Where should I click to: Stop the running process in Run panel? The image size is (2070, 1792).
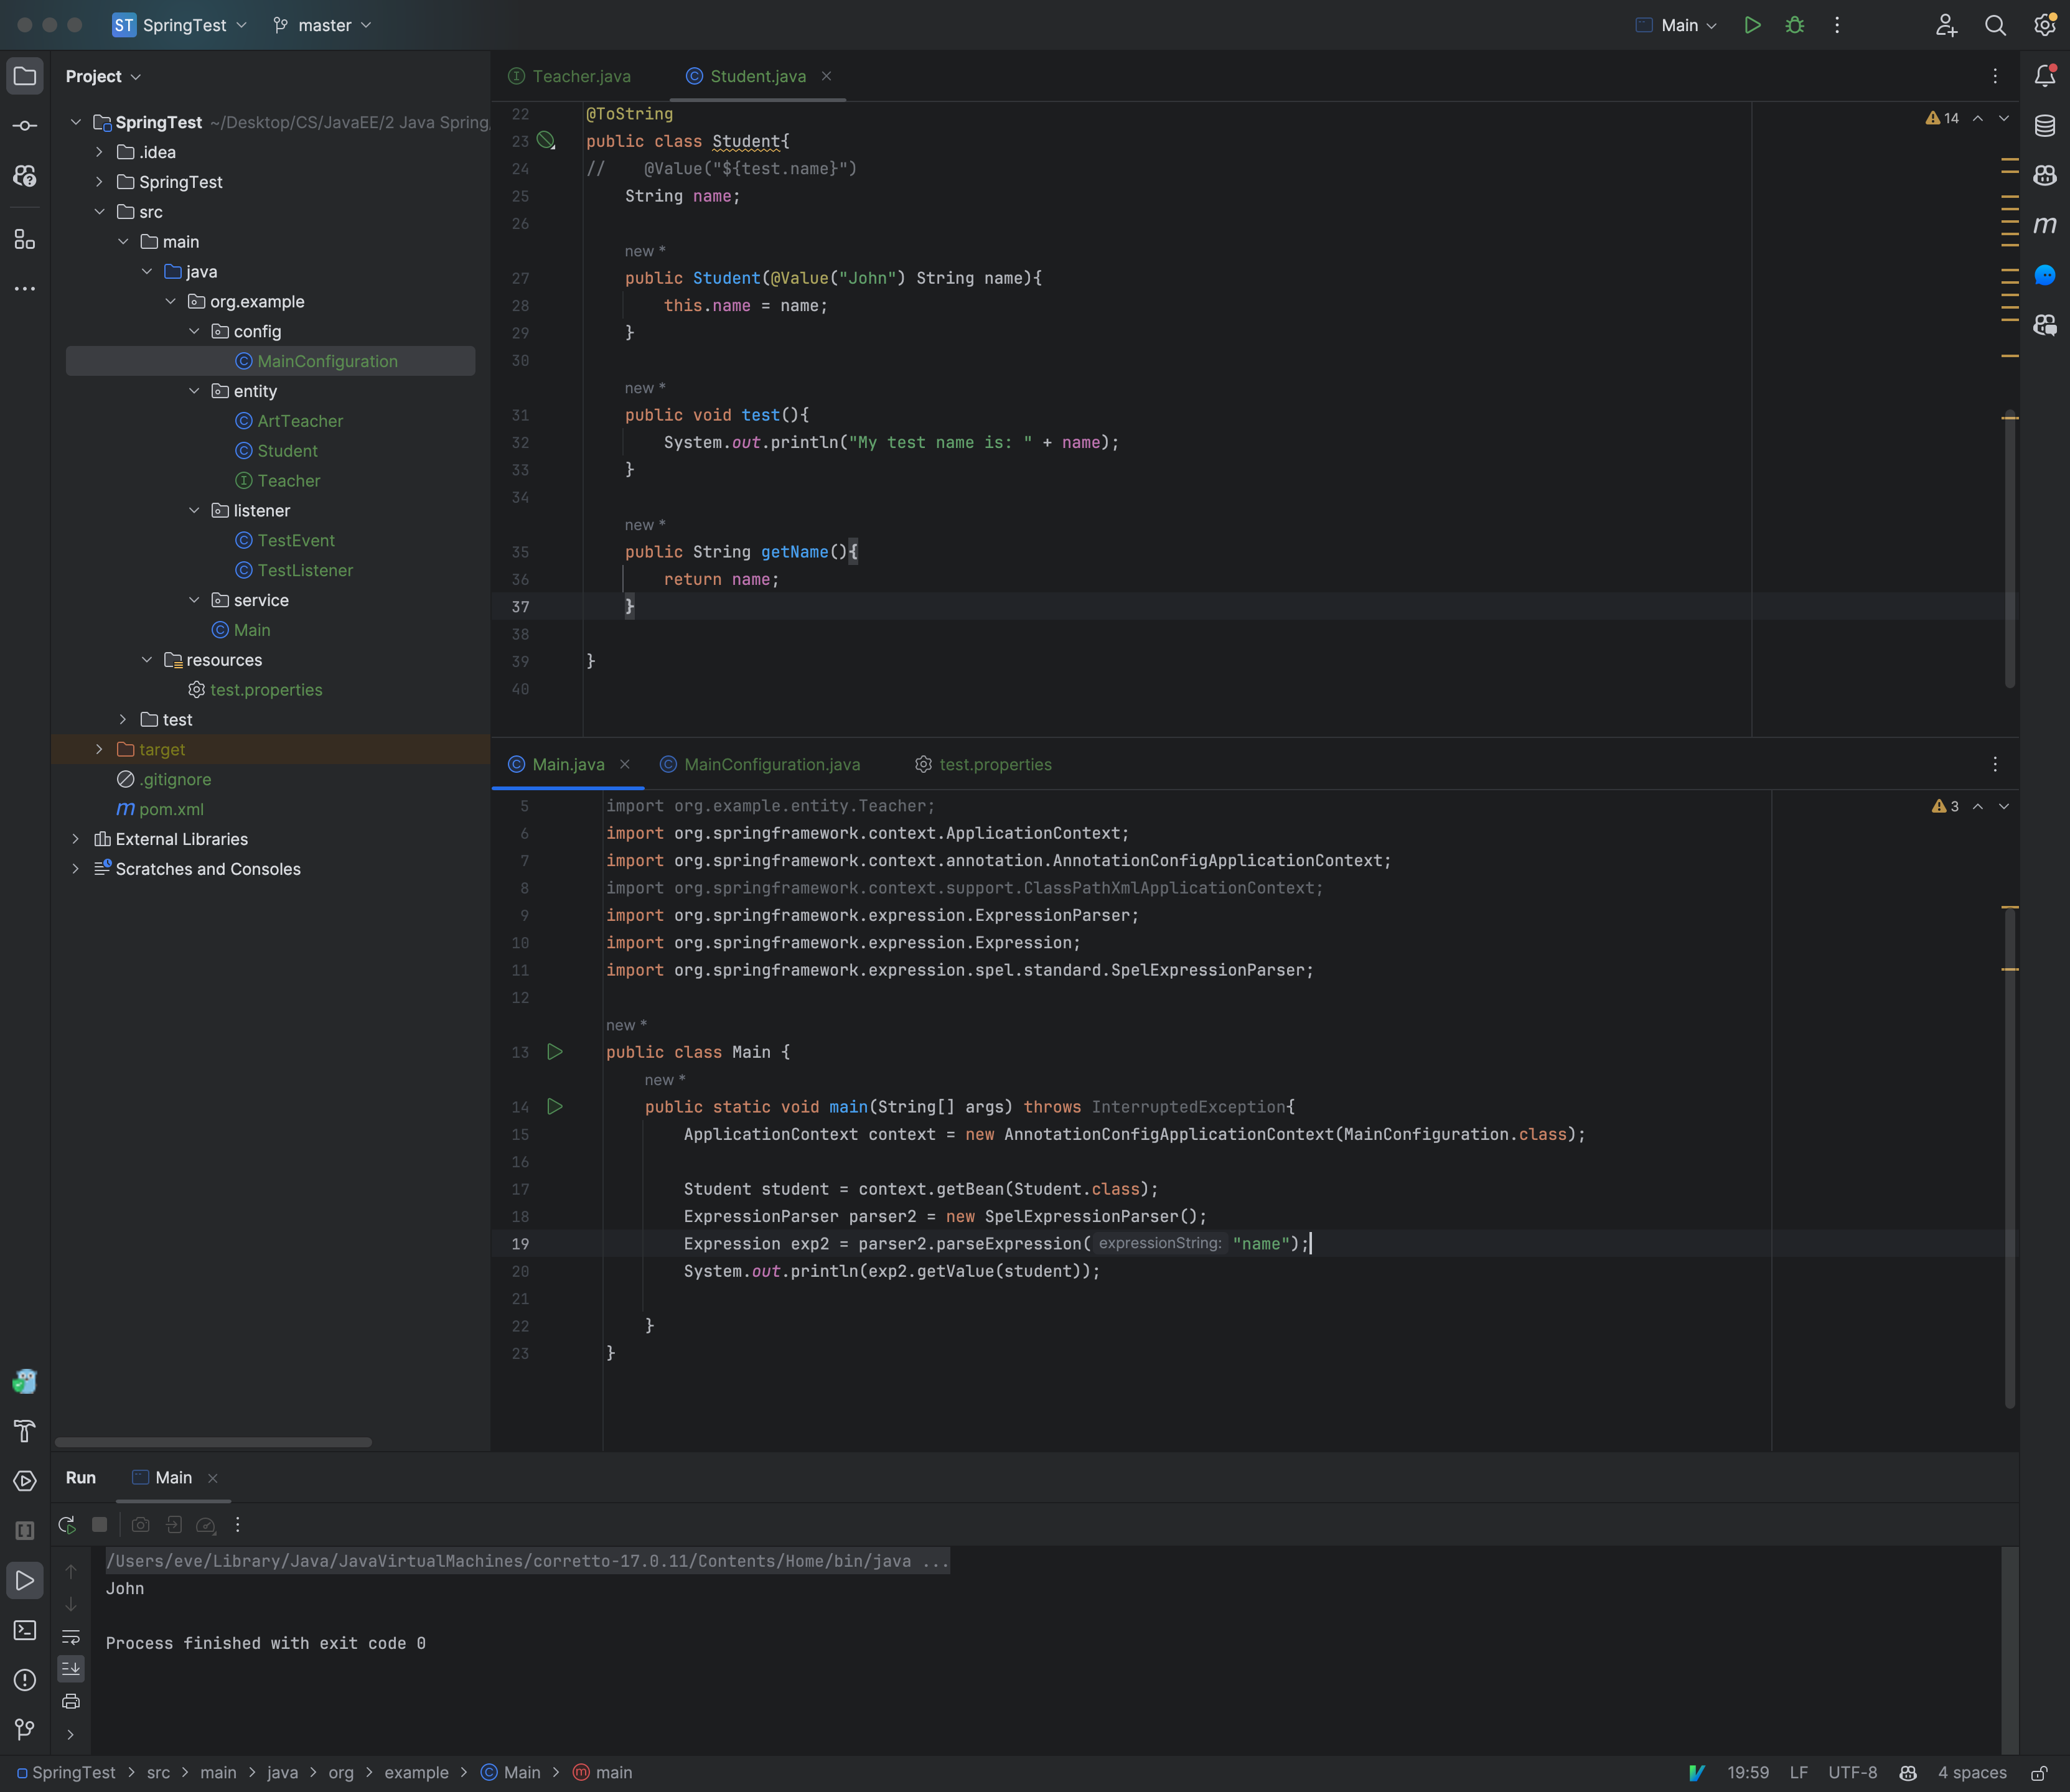click(99, 1525)
